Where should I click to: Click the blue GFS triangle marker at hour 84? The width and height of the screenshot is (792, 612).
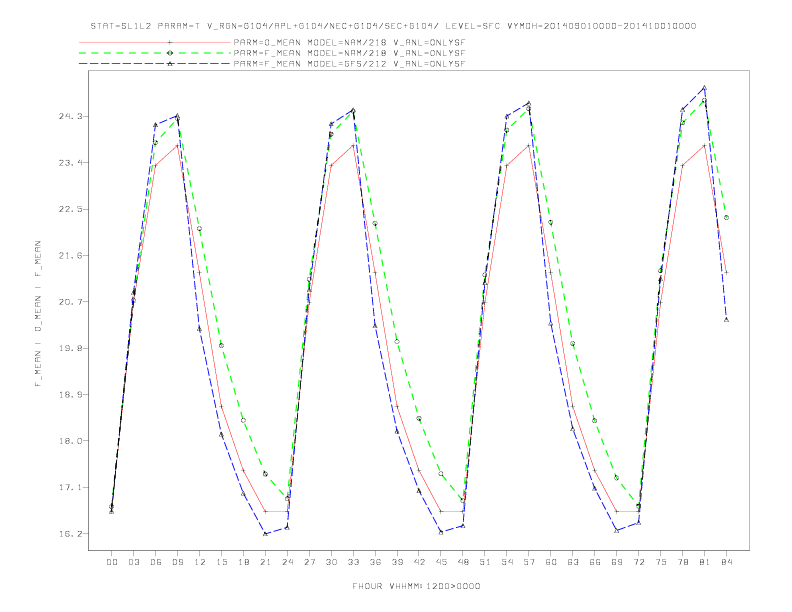pyautogui.click(x=726, y=320)
